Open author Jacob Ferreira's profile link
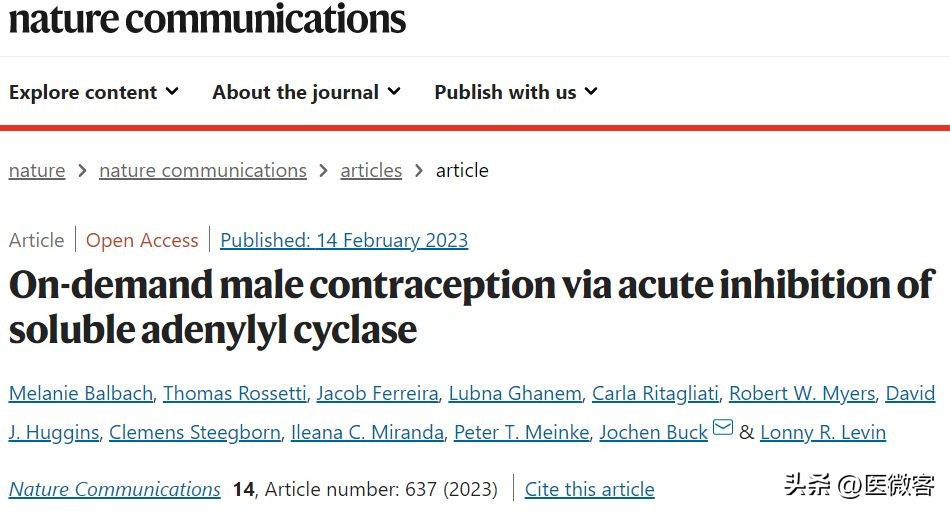The height and width of the screenshot is (512, 950). (377, 393)
